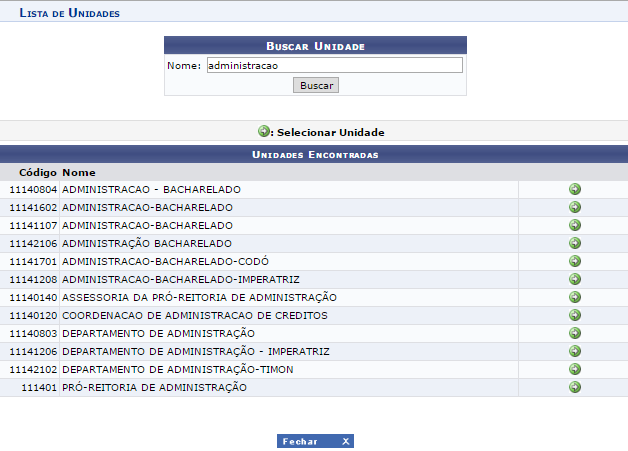
Task: Select COORDENACAO DE ADMINISTRACAO DE CREDITOS icon
Action: 574,315
